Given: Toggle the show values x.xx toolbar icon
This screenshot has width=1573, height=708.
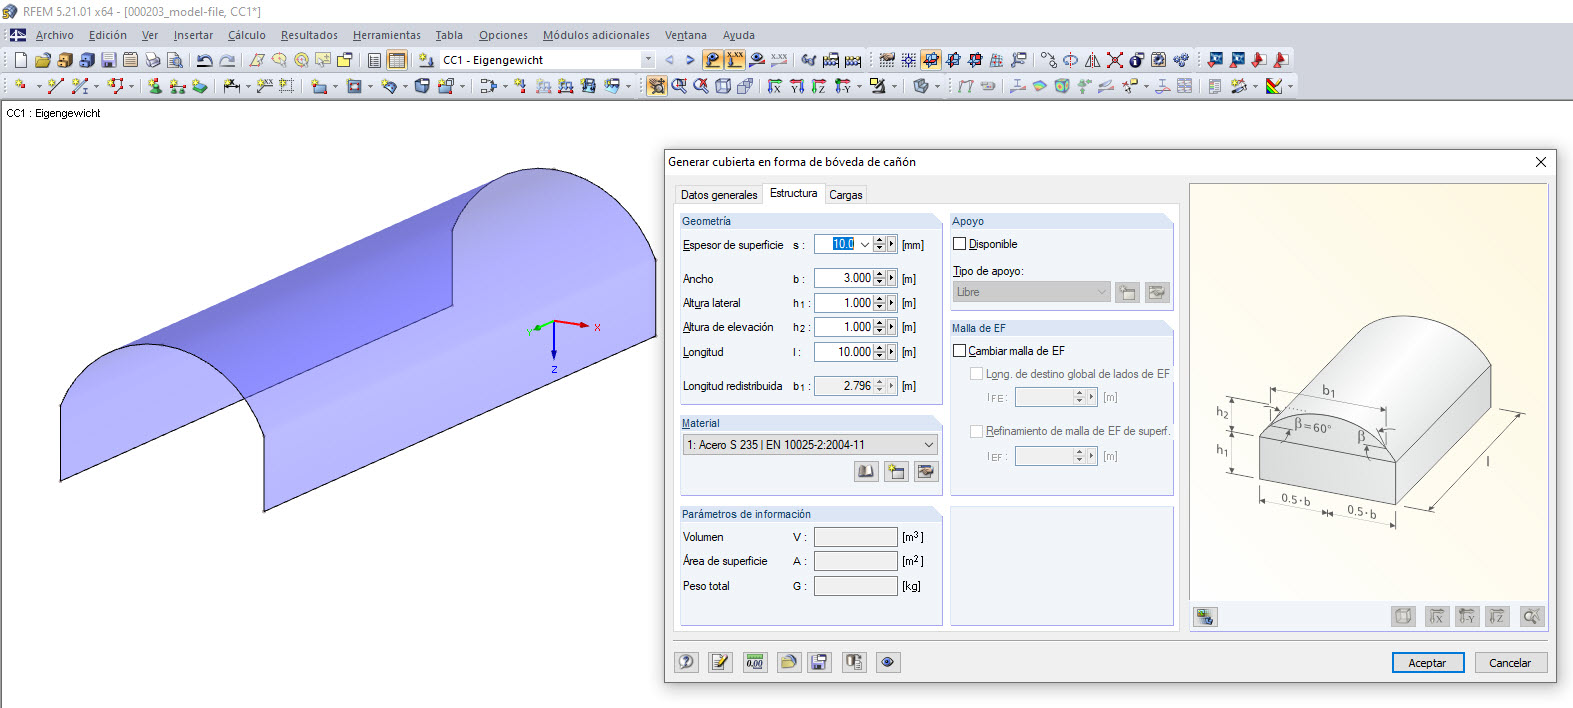Looking at the screenshot, I should click(x=735, y=60).
